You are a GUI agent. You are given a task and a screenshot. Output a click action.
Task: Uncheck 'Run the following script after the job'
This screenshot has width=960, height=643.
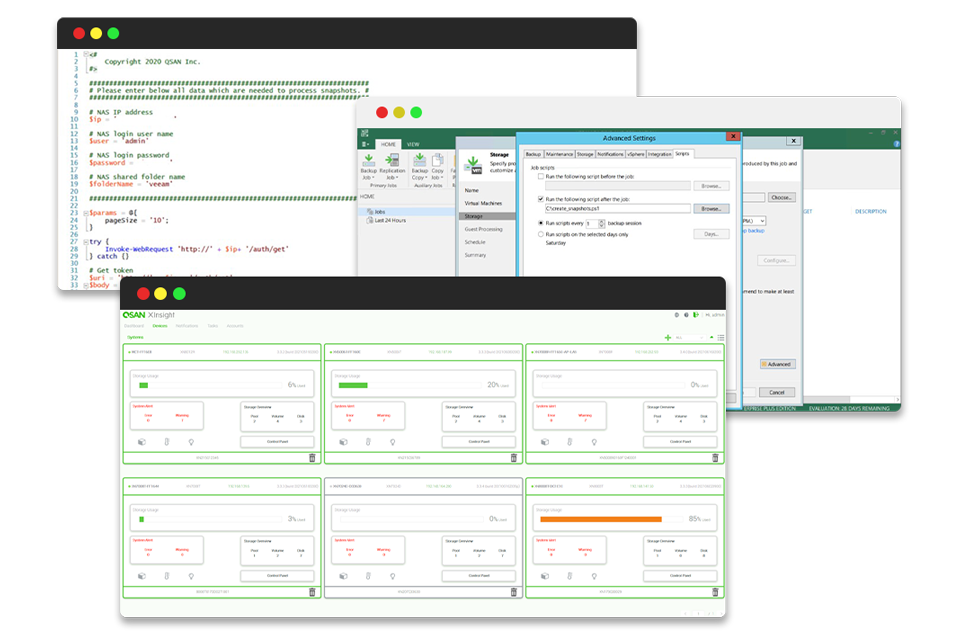541,199
